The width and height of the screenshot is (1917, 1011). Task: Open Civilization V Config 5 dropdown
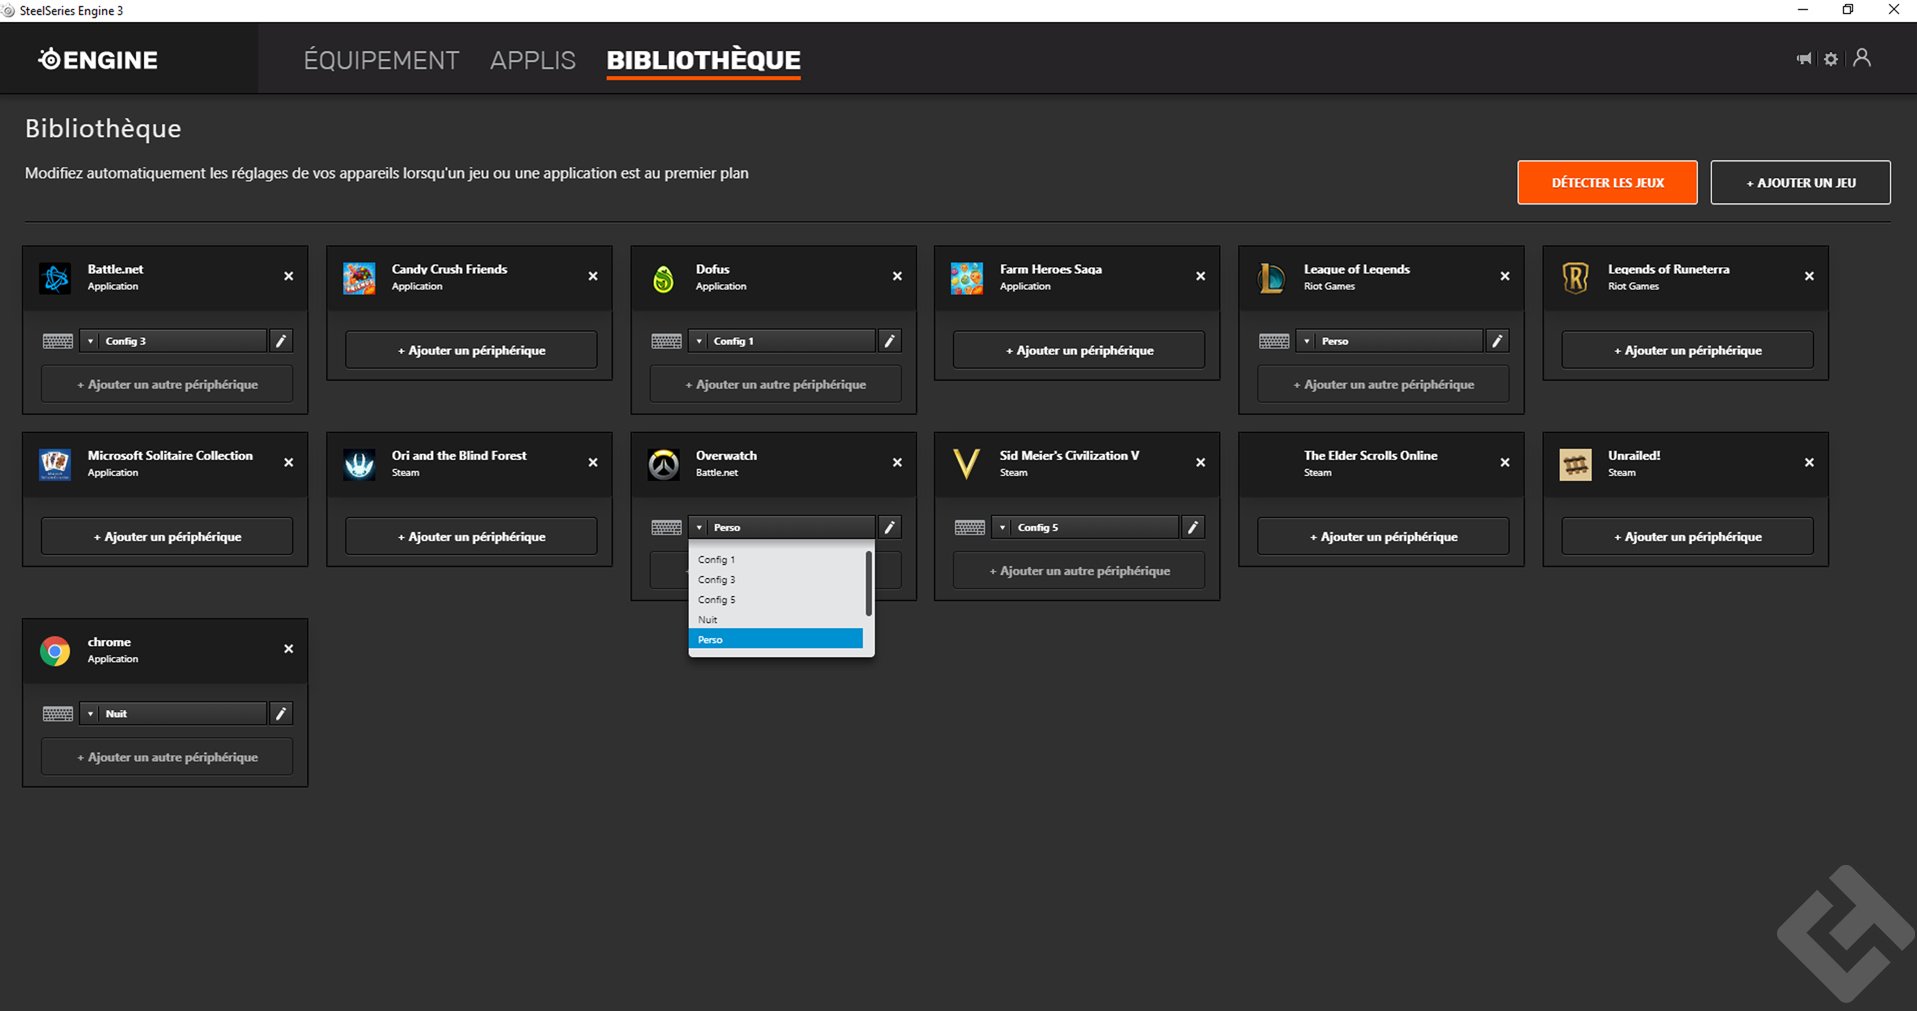click(1085, 527)
